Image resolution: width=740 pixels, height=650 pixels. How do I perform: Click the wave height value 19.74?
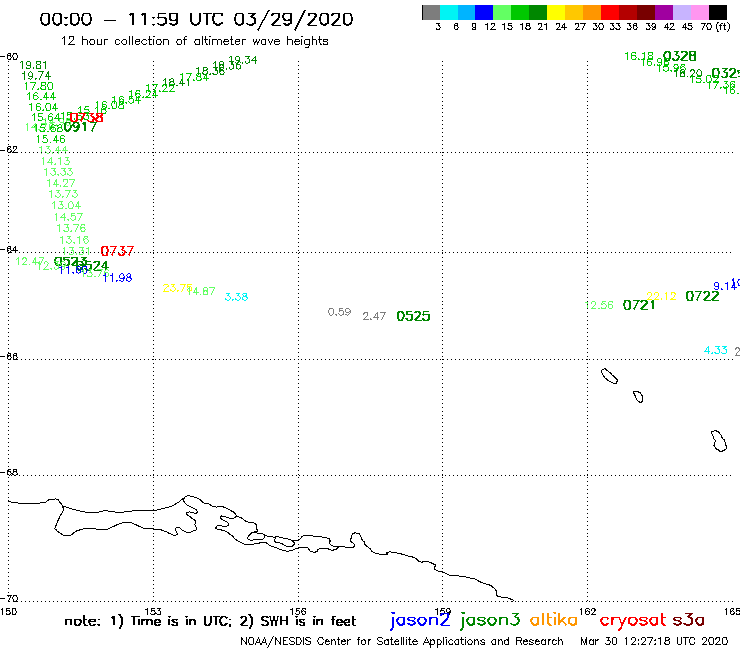[x=36, y=76]
